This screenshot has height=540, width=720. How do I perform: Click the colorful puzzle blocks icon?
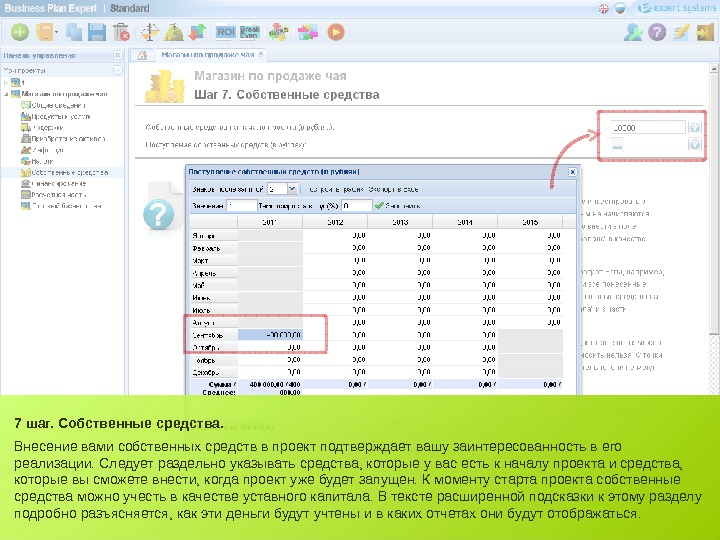308,32
